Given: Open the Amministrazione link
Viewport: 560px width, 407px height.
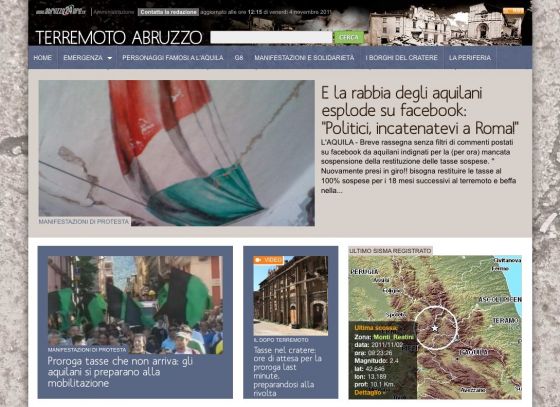Looking at the screenshot, I should (114, 12).
